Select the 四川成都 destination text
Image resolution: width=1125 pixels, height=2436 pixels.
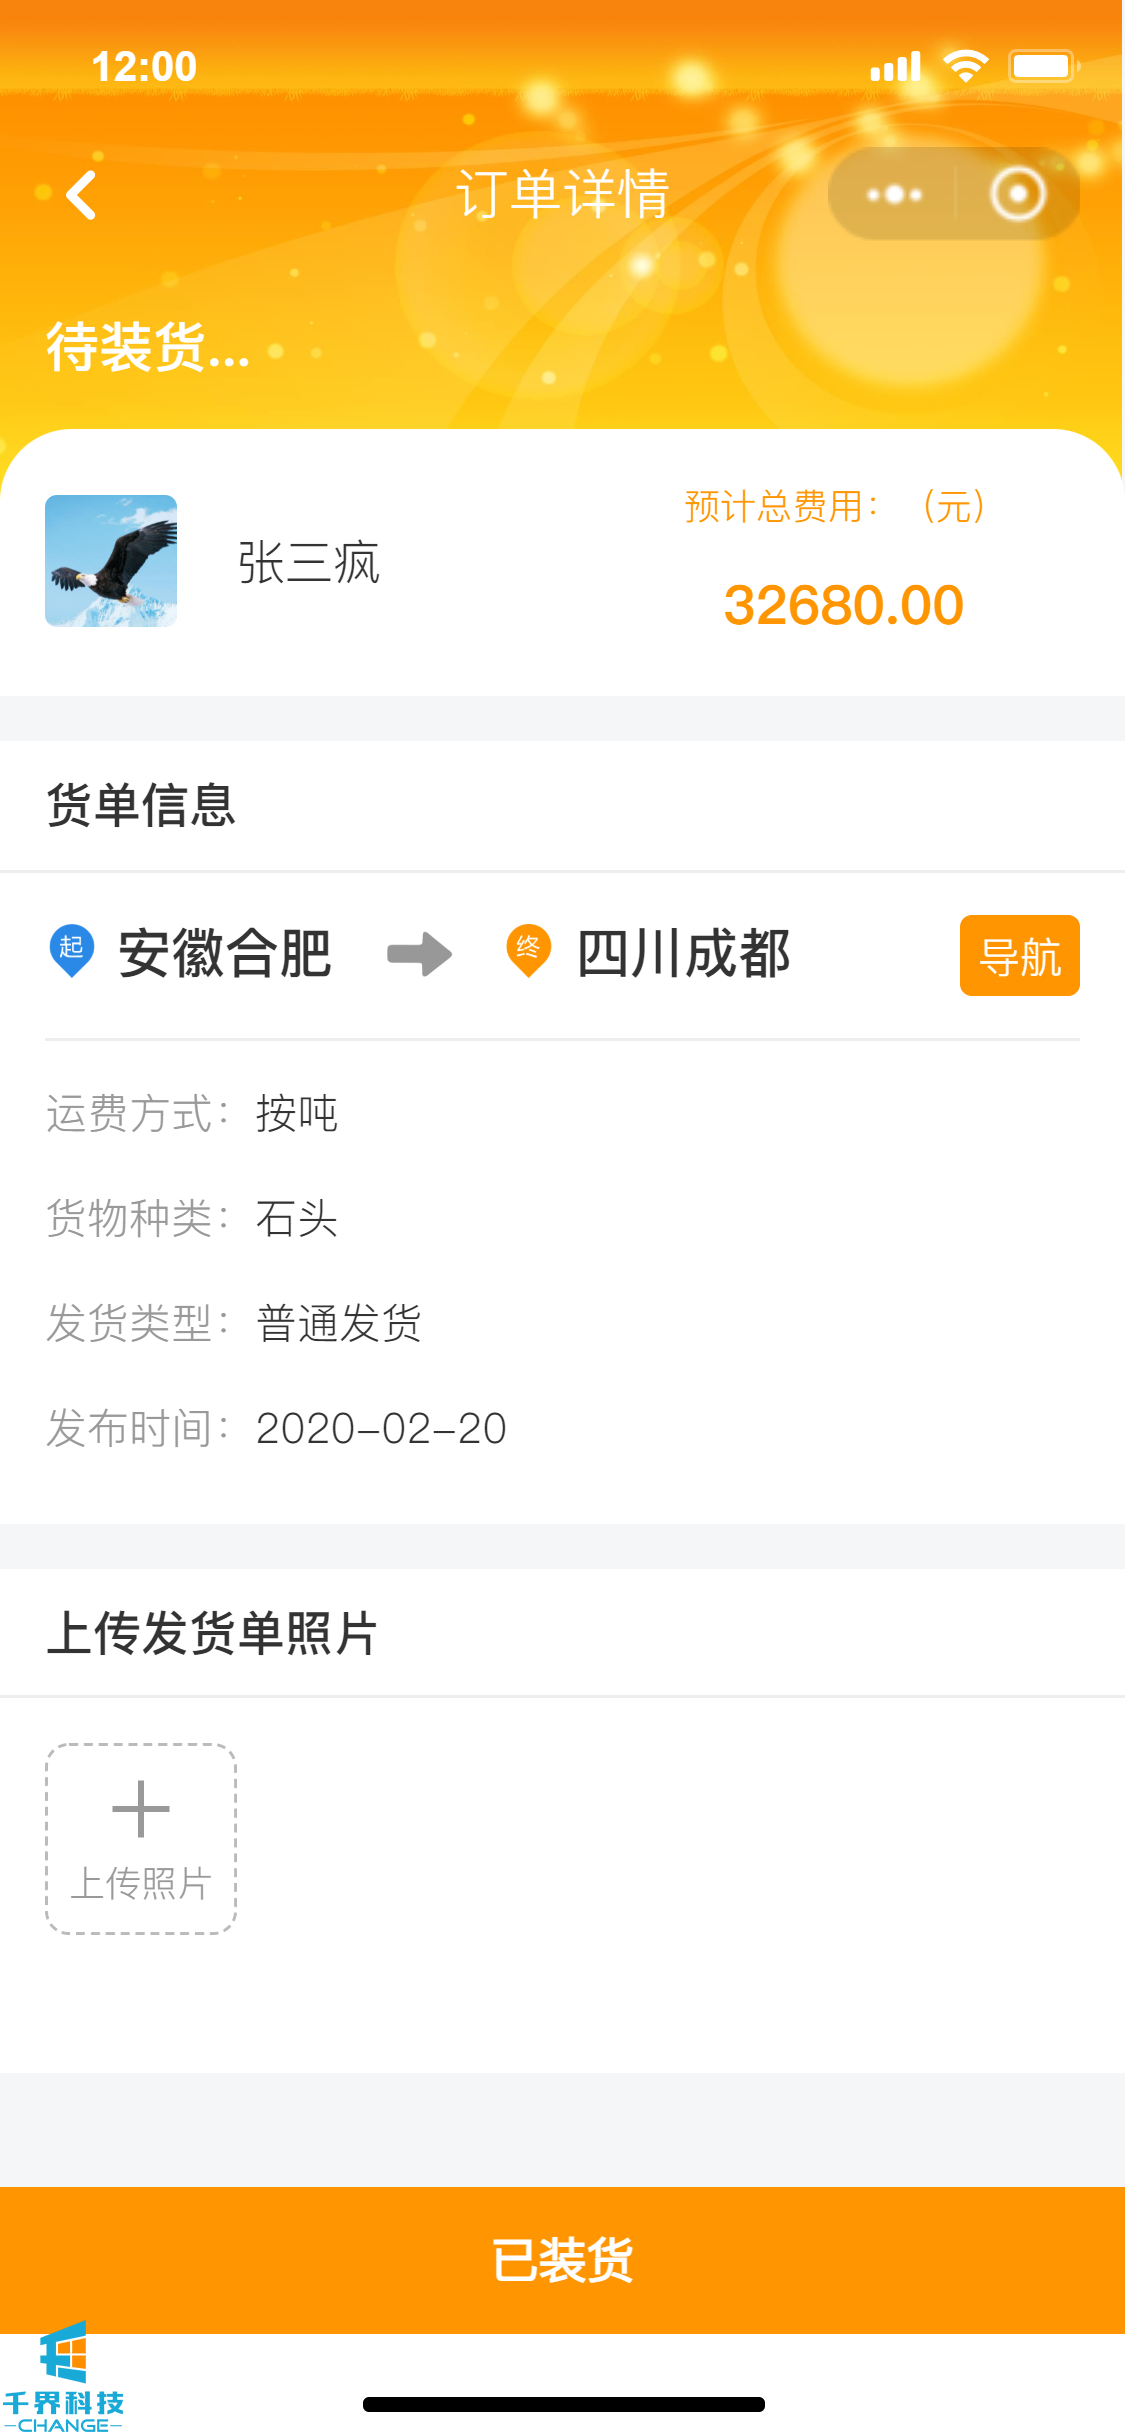tap(684, 953)
